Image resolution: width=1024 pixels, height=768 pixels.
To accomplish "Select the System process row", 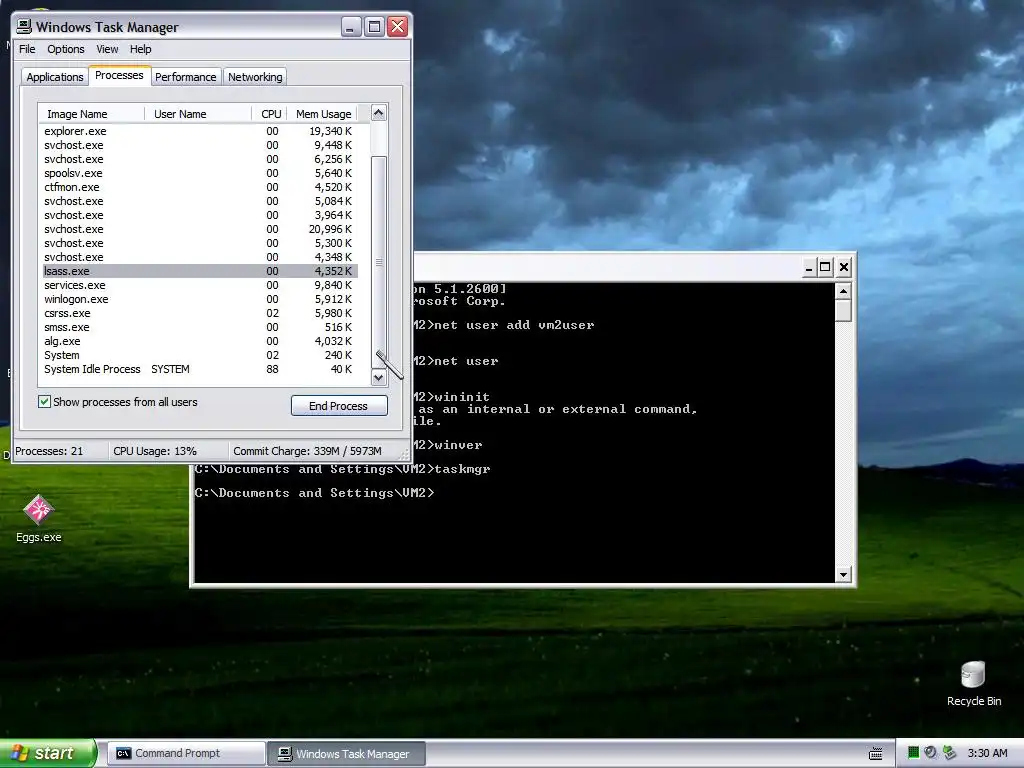I will pos(200,355).
